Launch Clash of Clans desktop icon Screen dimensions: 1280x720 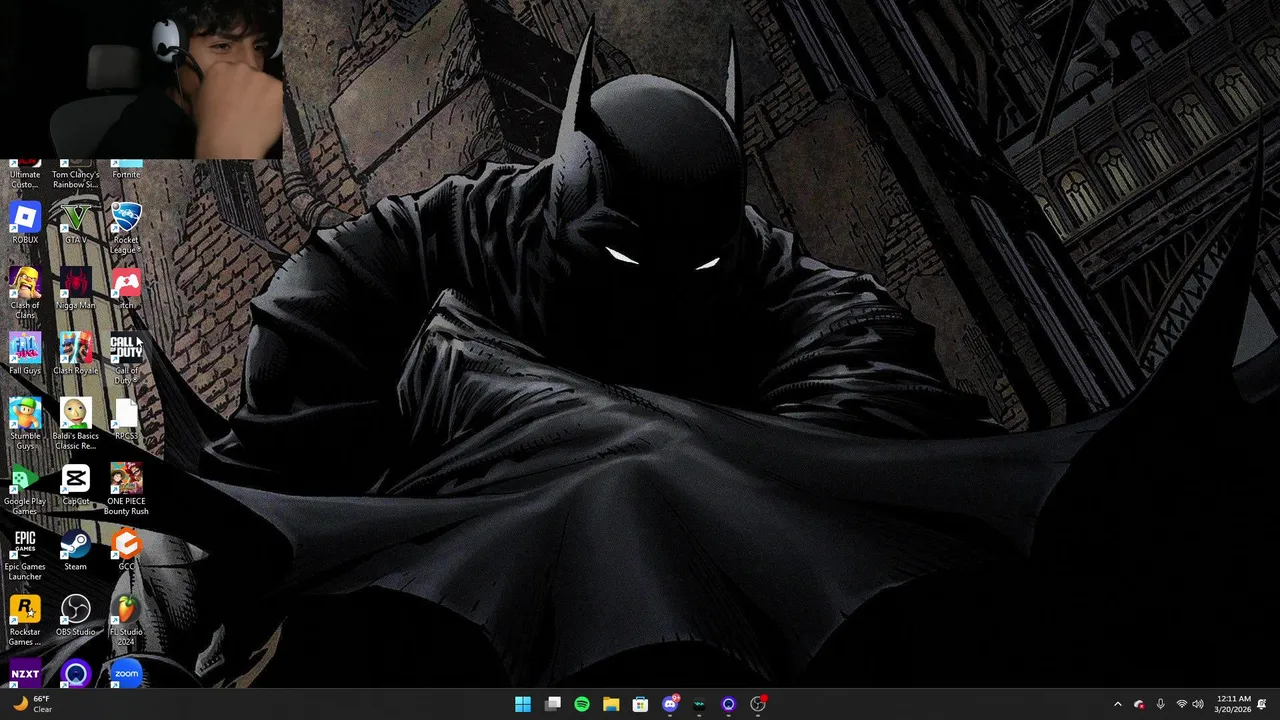[x=25, y=293]
